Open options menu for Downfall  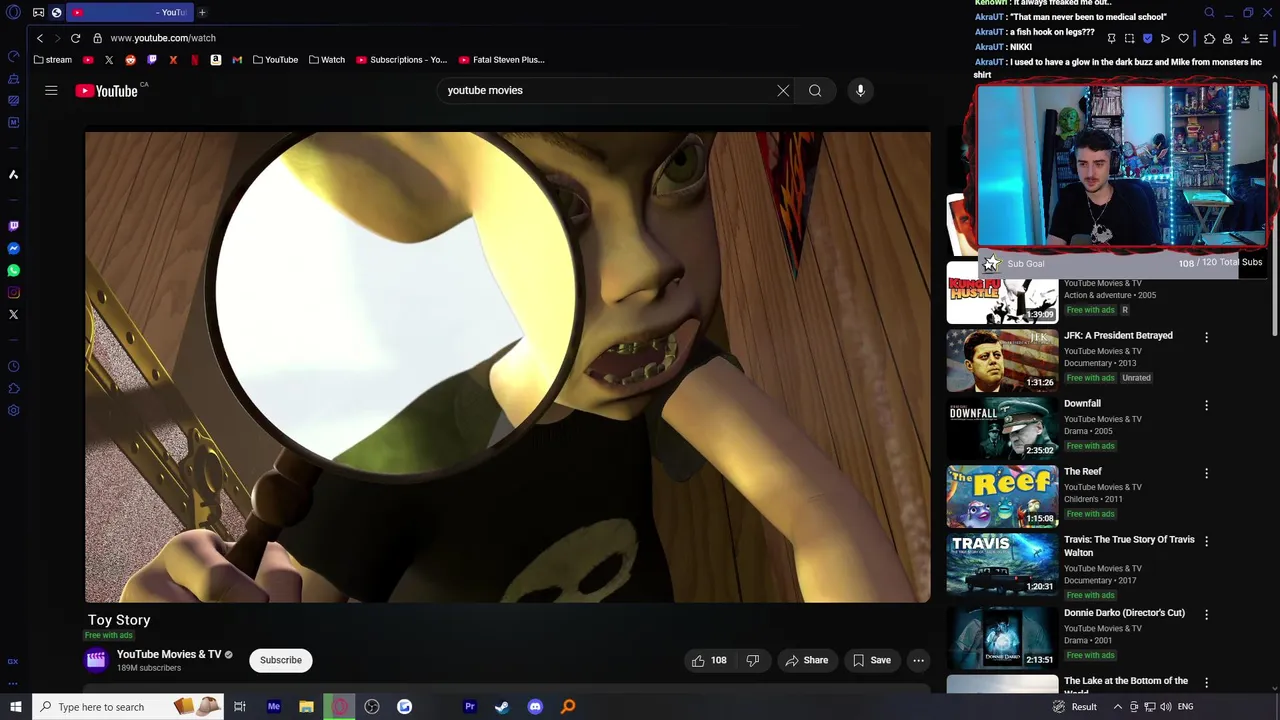[1206, 406]
